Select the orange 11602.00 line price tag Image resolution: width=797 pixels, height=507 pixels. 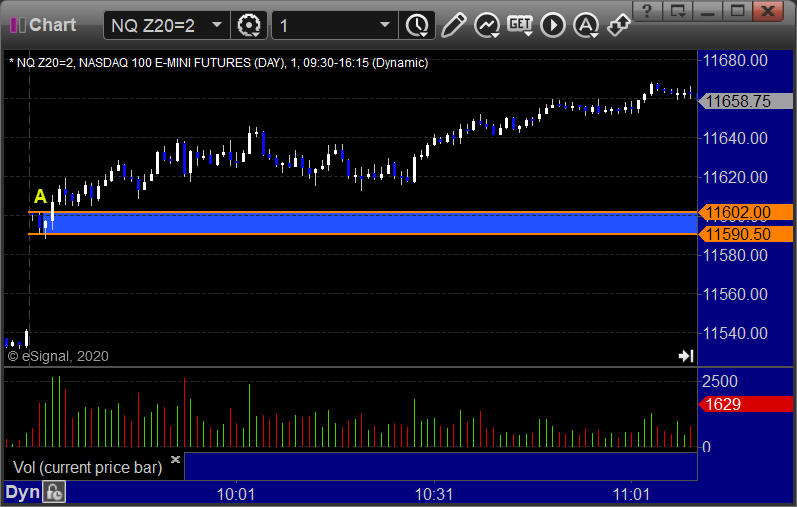click(745, 212)
